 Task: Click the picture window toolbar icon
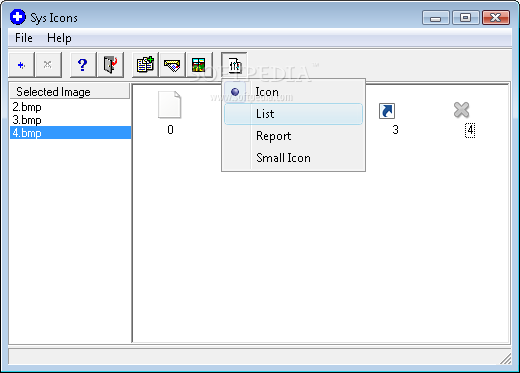tap(199, 65)
